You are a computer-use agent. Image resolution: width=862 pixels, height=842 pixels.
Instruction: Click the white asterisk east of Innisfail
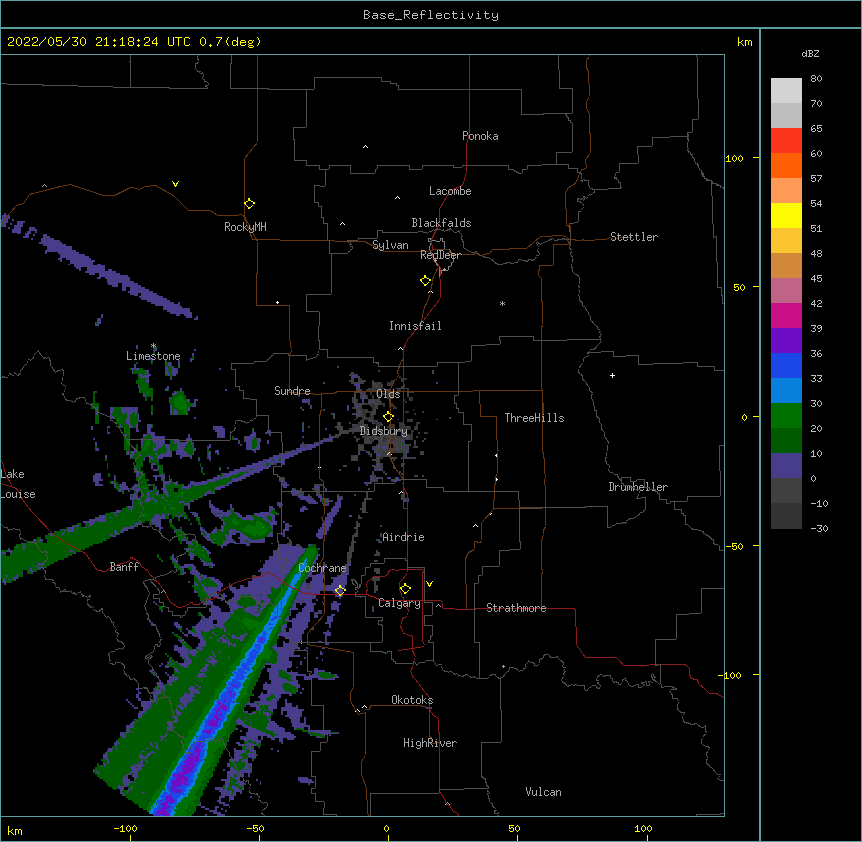pyautogui.click(x=502, y=303)
